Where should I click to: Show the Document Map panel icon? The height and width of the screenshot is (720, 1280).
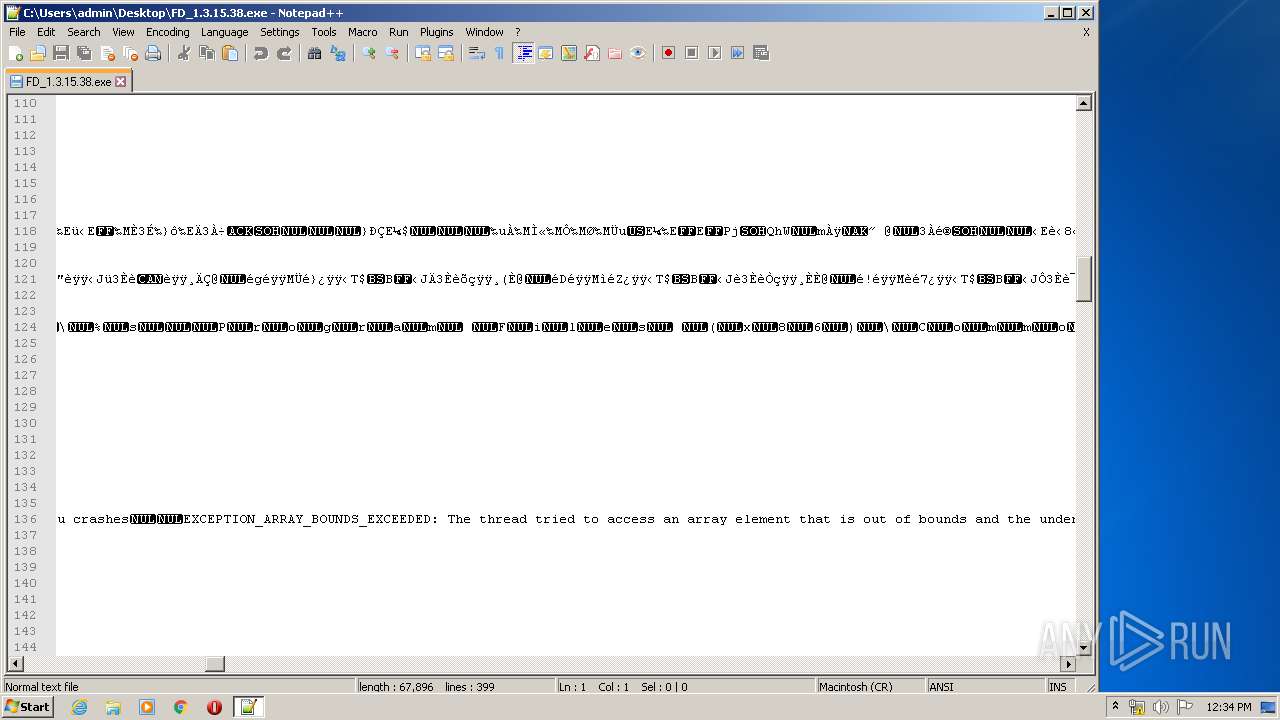[569, 53]
